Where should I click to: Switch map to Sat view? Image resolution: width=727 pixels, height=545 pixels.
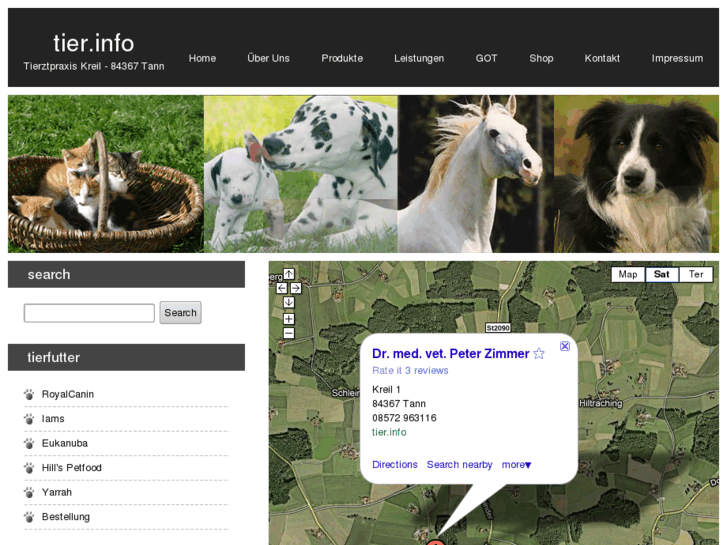pyautogui.click(x=662, y=274)
